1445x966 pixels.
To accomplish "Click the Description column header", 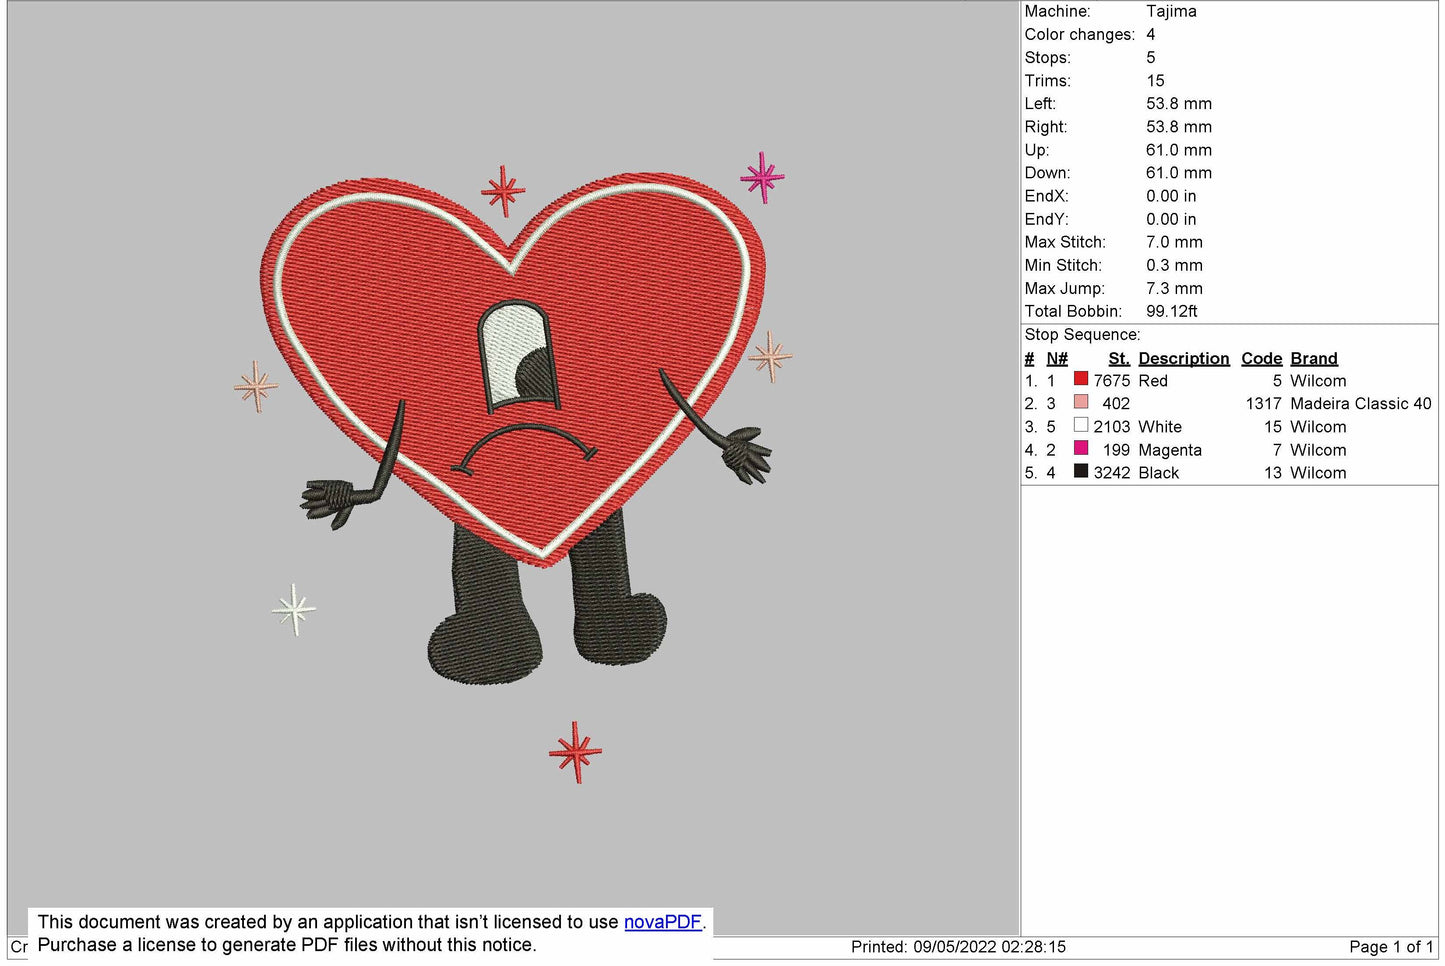I will tap(1183, 358).
